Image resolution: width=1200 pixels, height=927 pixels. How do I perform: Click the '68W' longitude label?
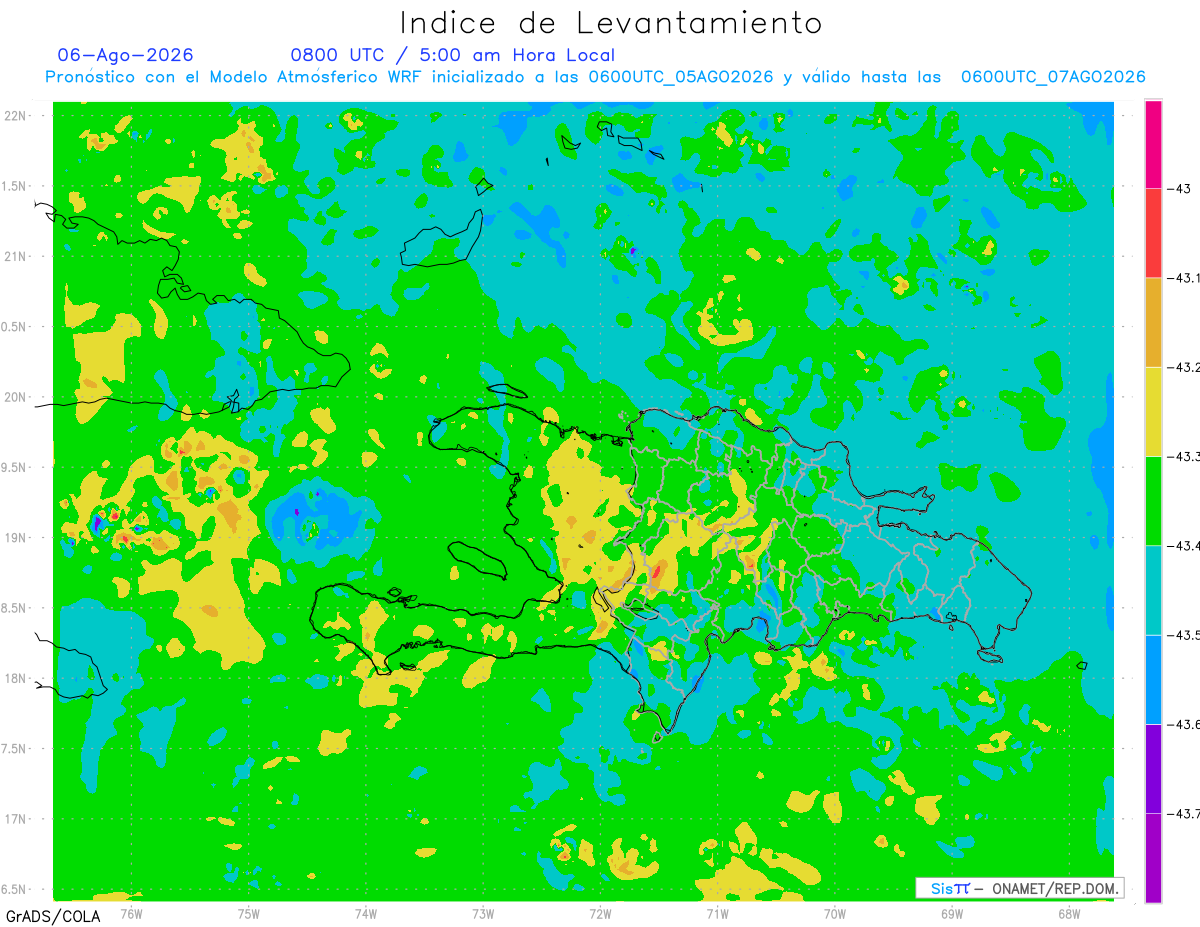coord(1069,913)
